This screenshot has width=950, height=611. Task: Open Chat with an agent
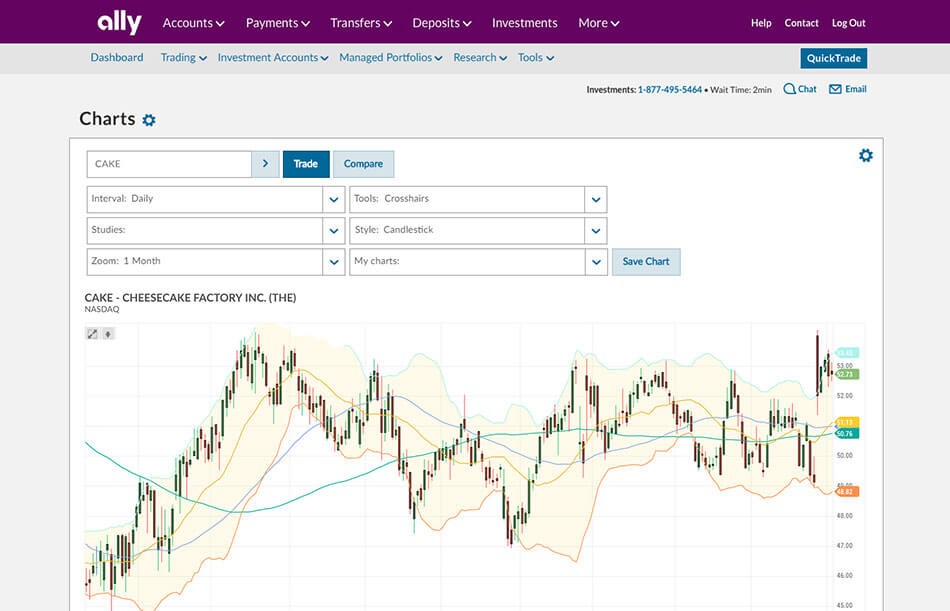pos(799,89)
